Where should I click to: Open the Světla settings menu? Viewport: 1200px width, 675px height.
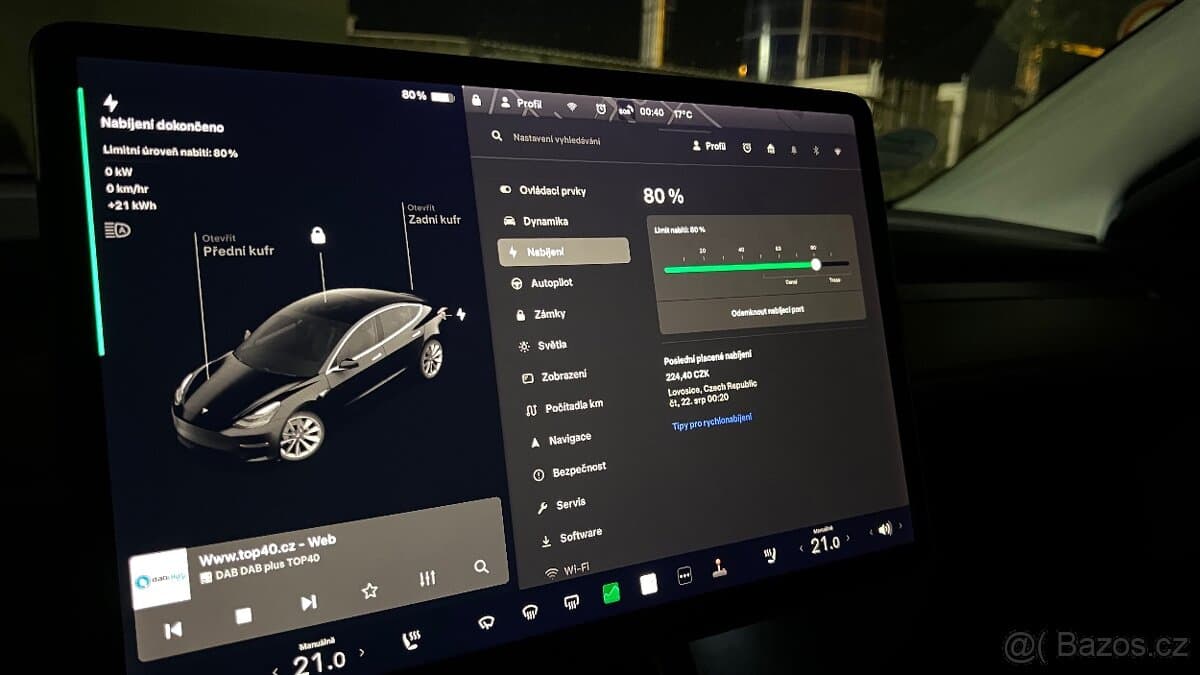coord(543,345)
